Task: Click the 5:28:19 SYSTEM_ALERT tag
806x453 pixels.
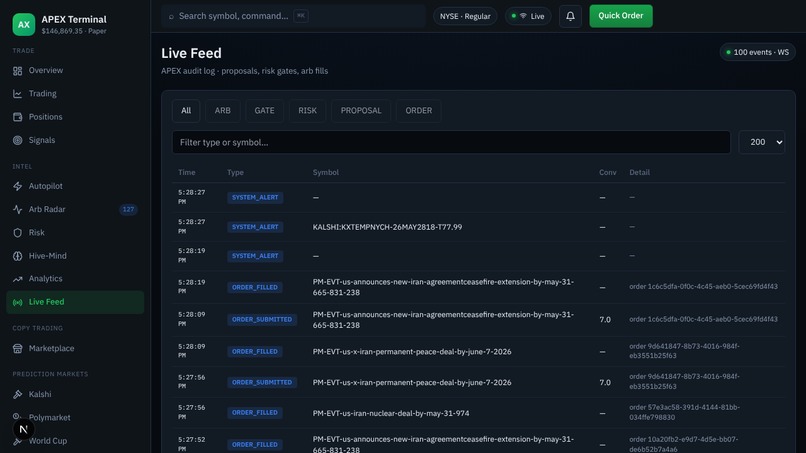Action: tap(255, 256)
